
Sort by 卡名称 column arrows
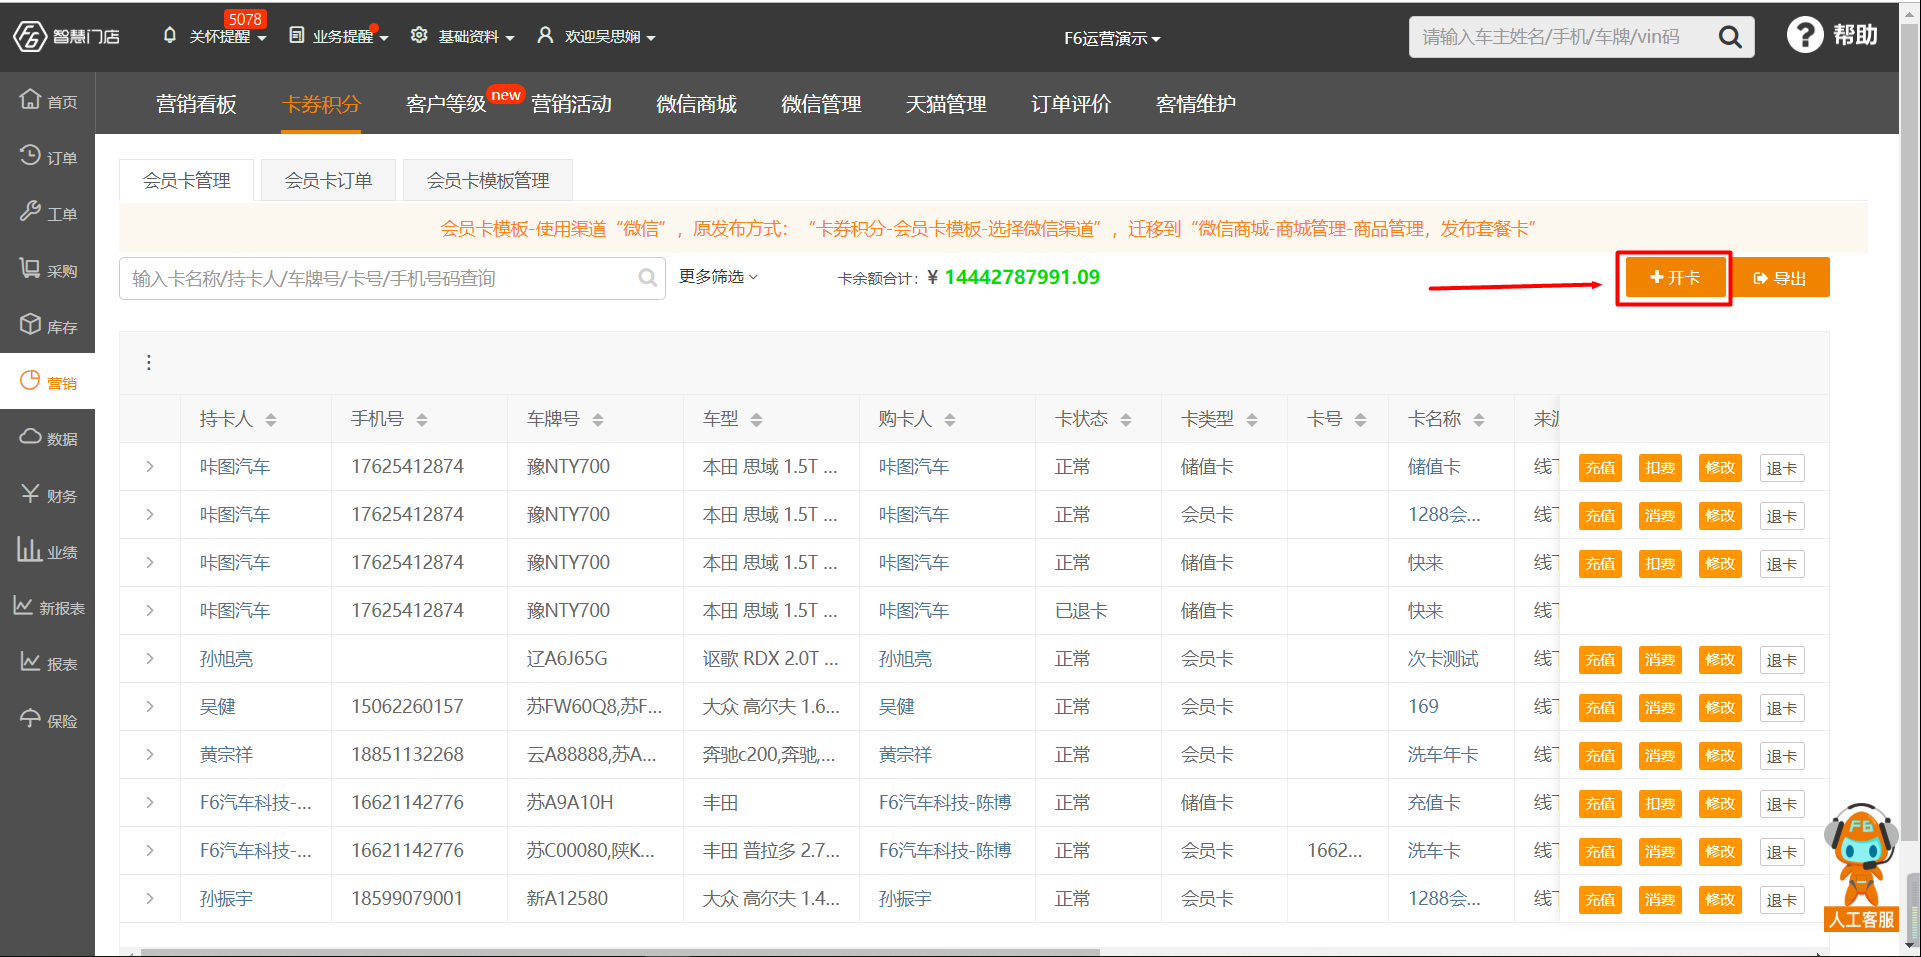(1479, 420)
